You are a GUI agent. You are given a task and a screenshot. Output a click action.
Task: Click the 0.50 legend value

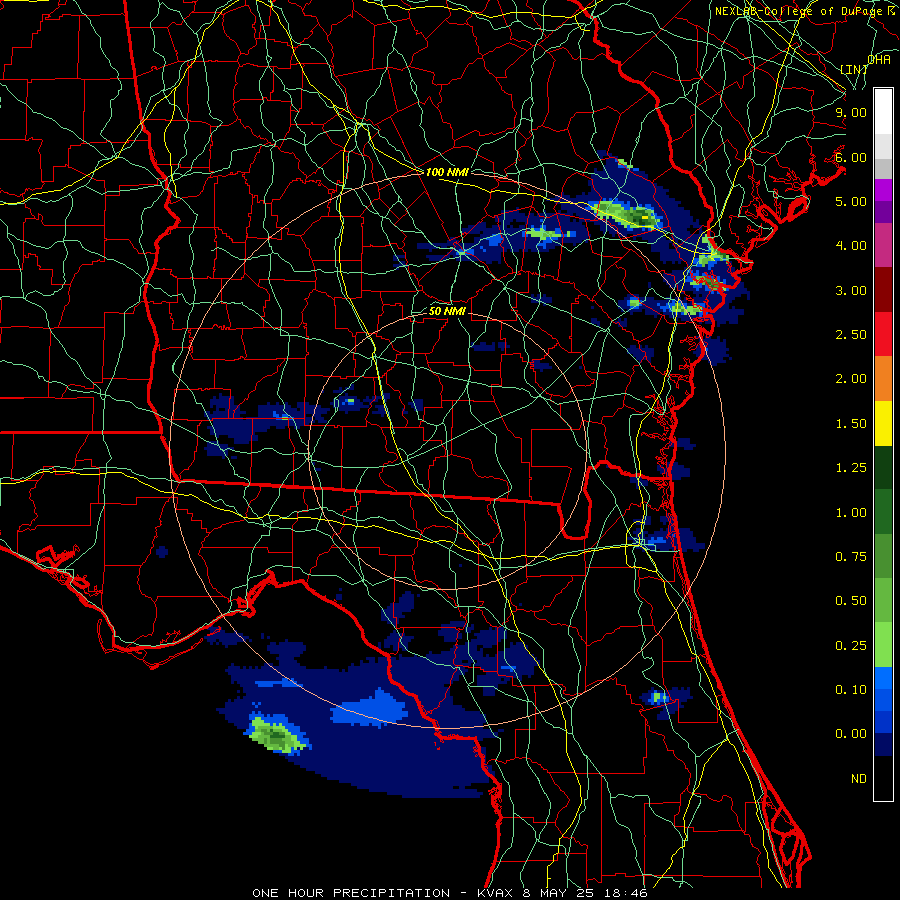(851, 601)
